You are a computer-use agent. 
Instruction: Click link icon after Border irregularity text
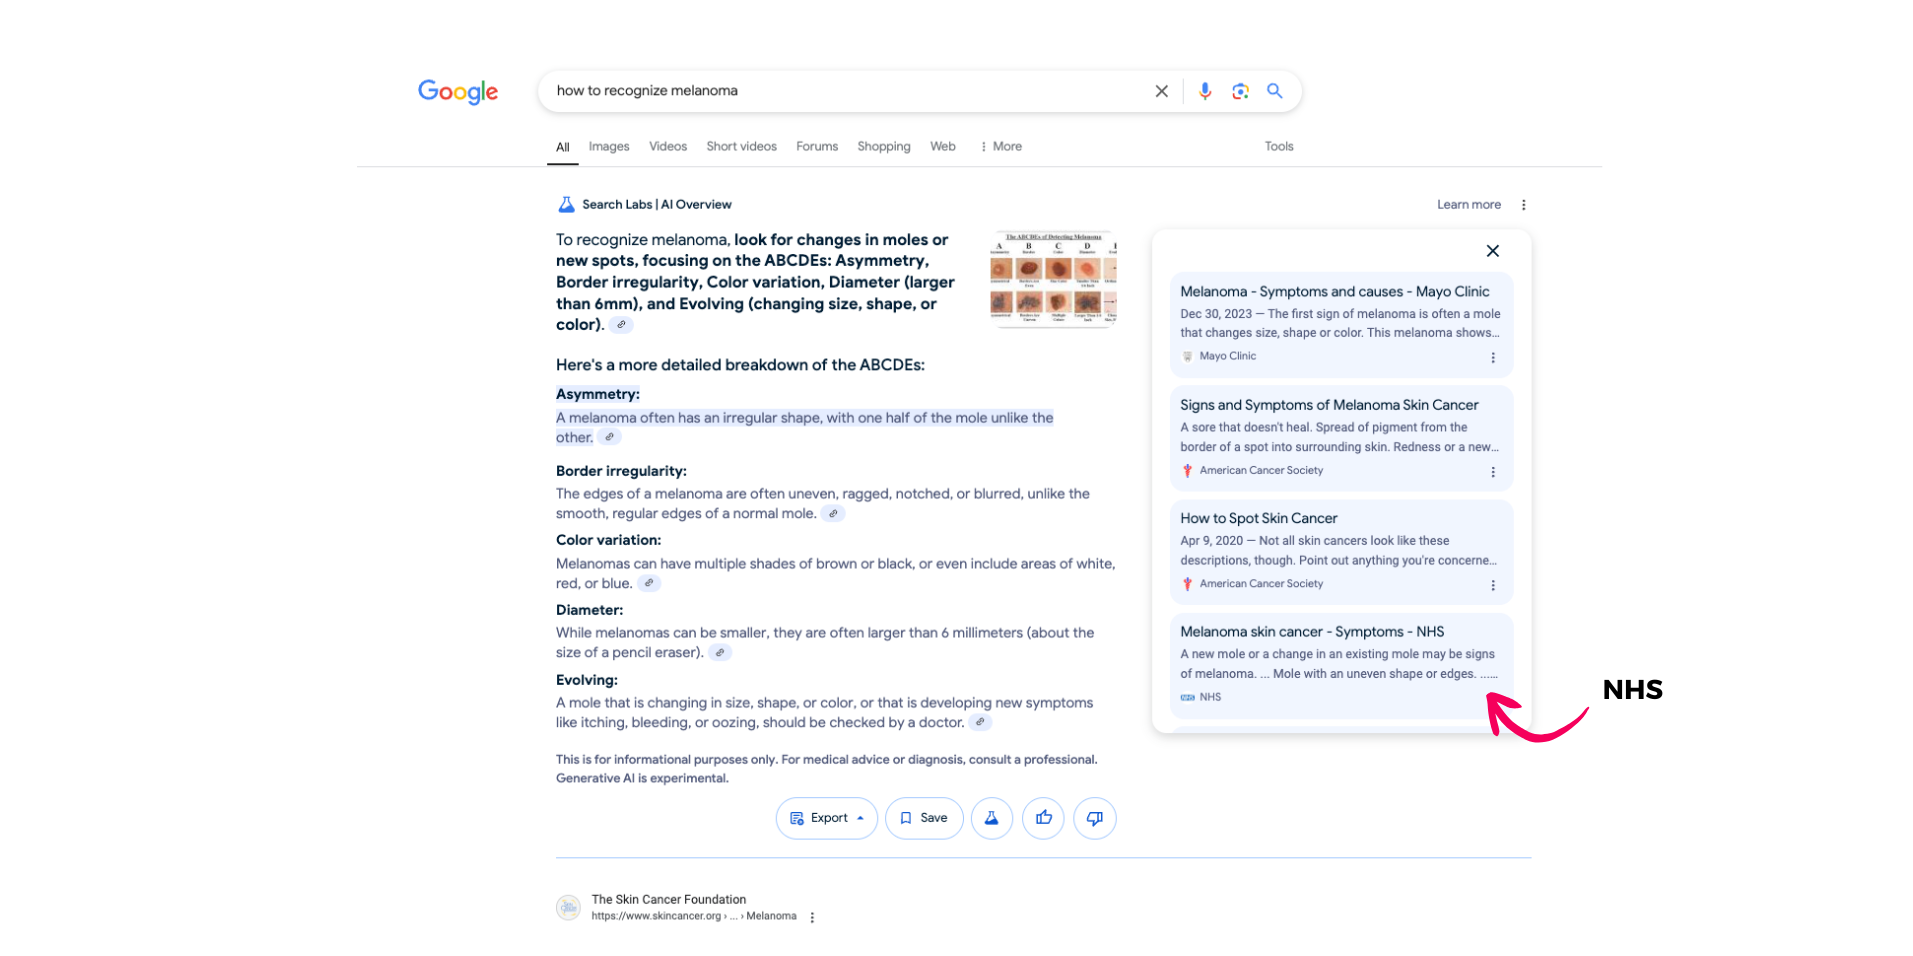833,513
